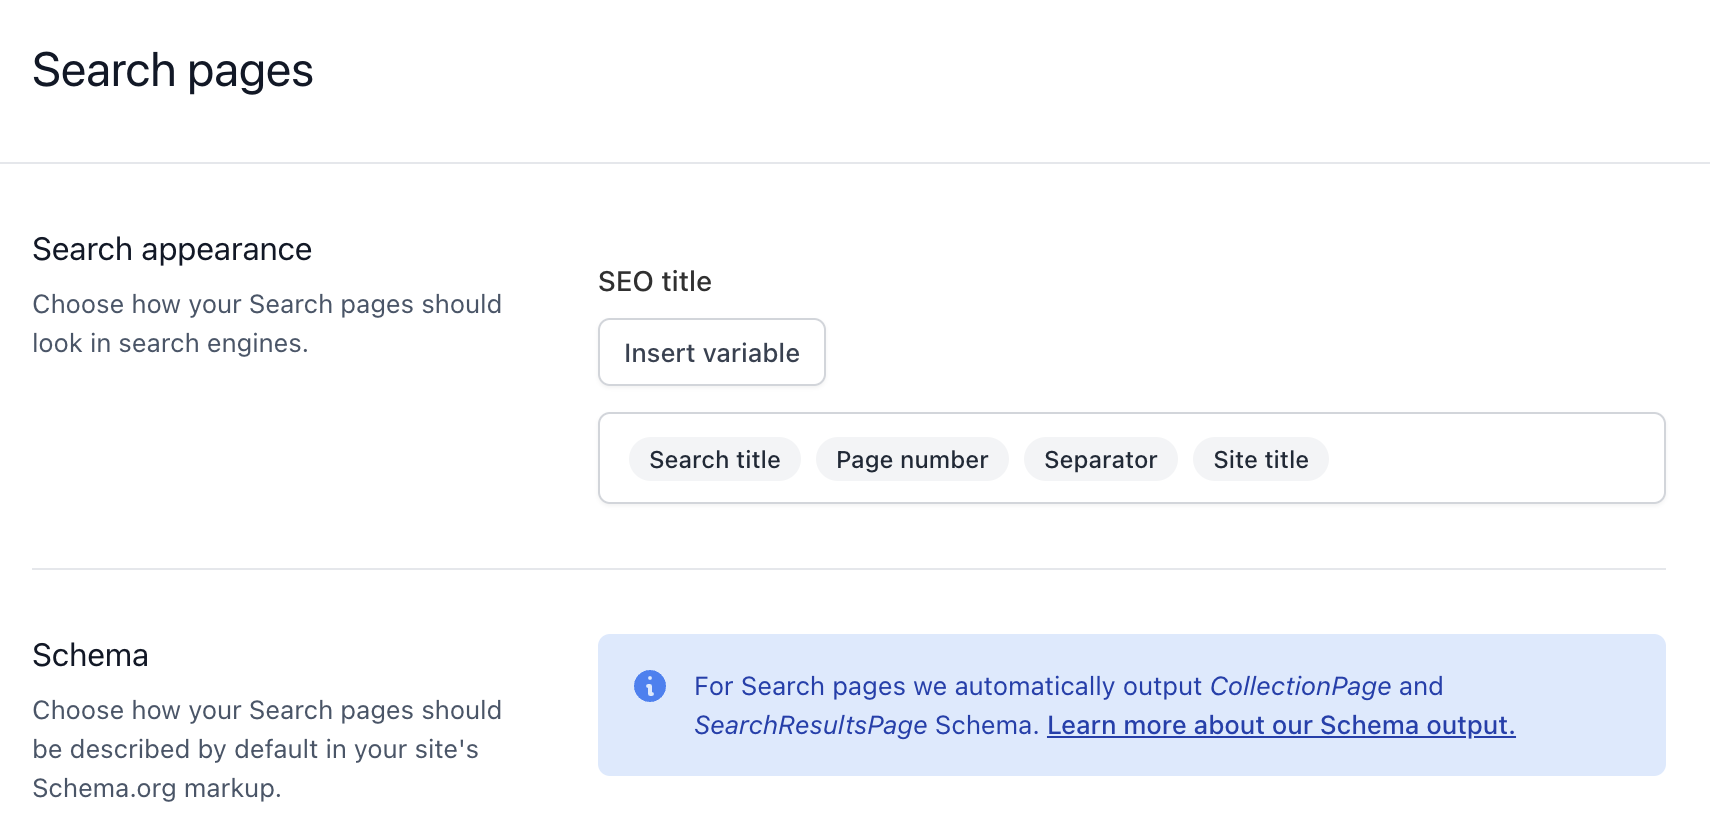The height and width of the screenshot is (830, 1710).
Task: Click the Search appearance description text
Action: [266, 323]
